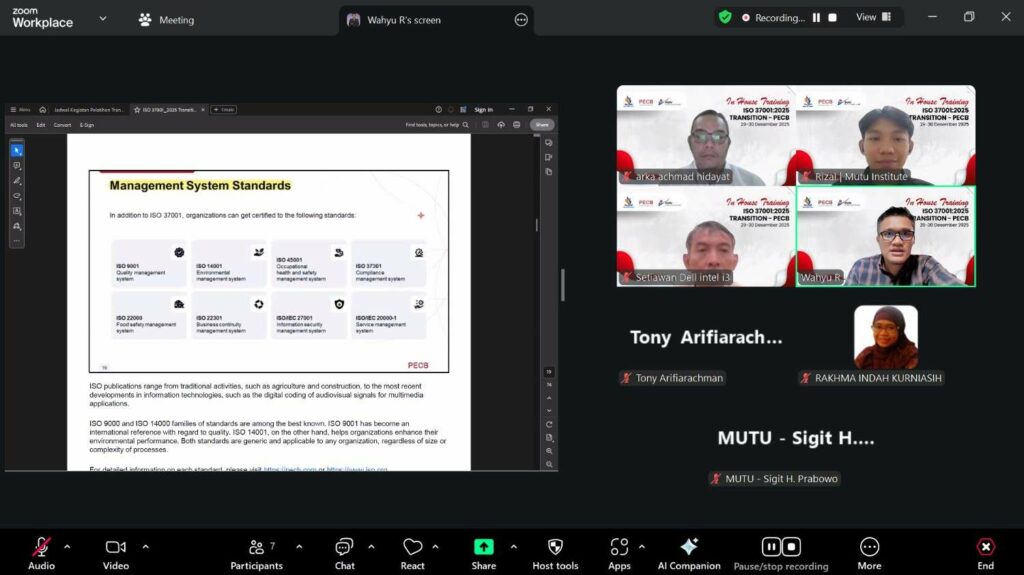Select Wahyu R's video thumbnail
The height and width of the screenshot is (575, 1024).
pos(885,236)
